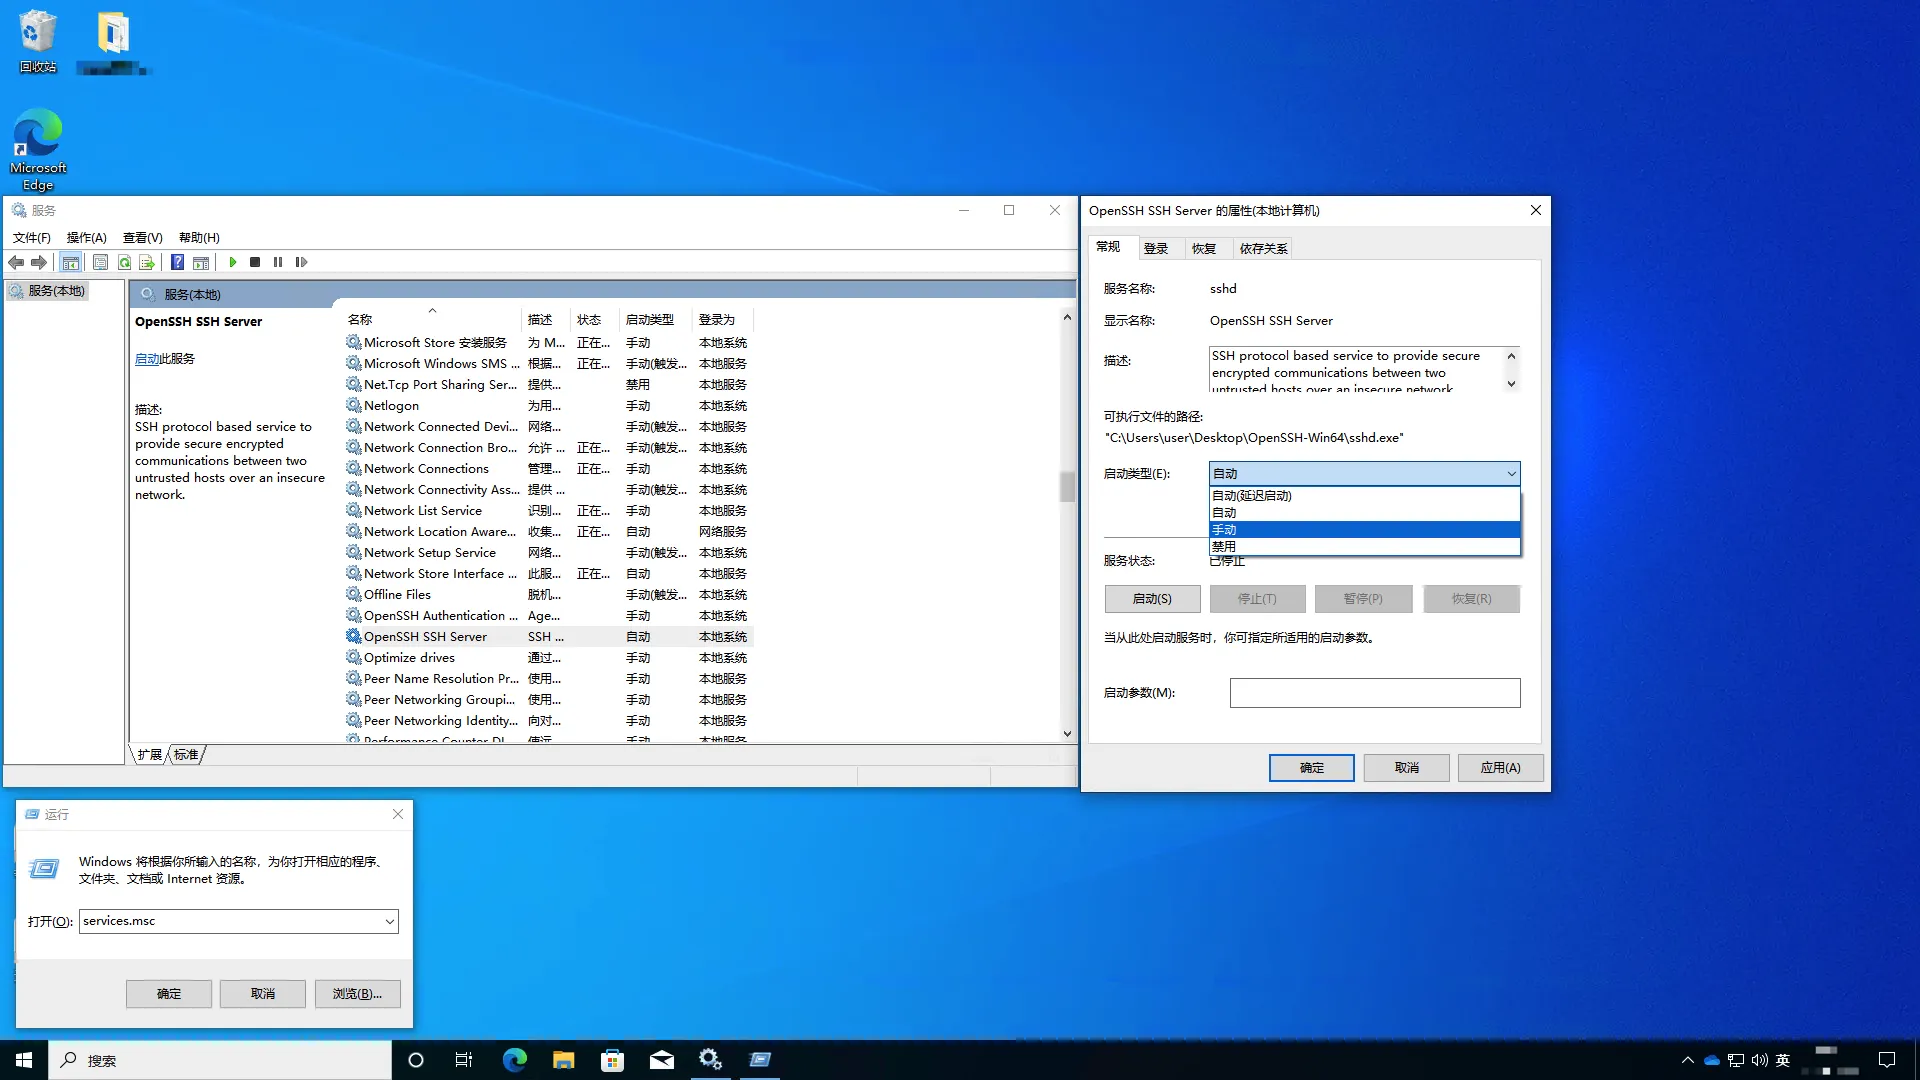The image size is (1920, 1080).
Task: Expand the Run dialog 打开 combo arrow
Action: (x=389, y=921)
